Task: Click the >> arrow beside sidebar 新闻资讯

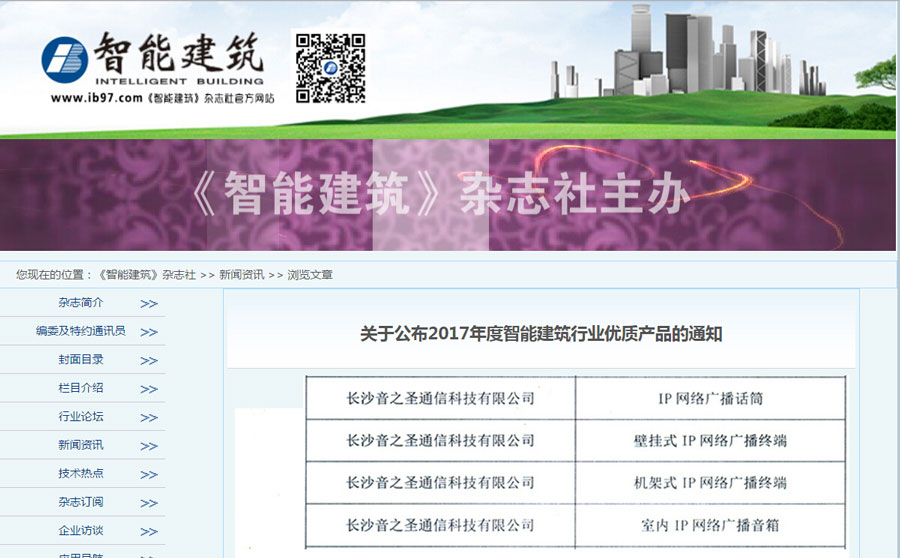Action: (x=149, y=446)
